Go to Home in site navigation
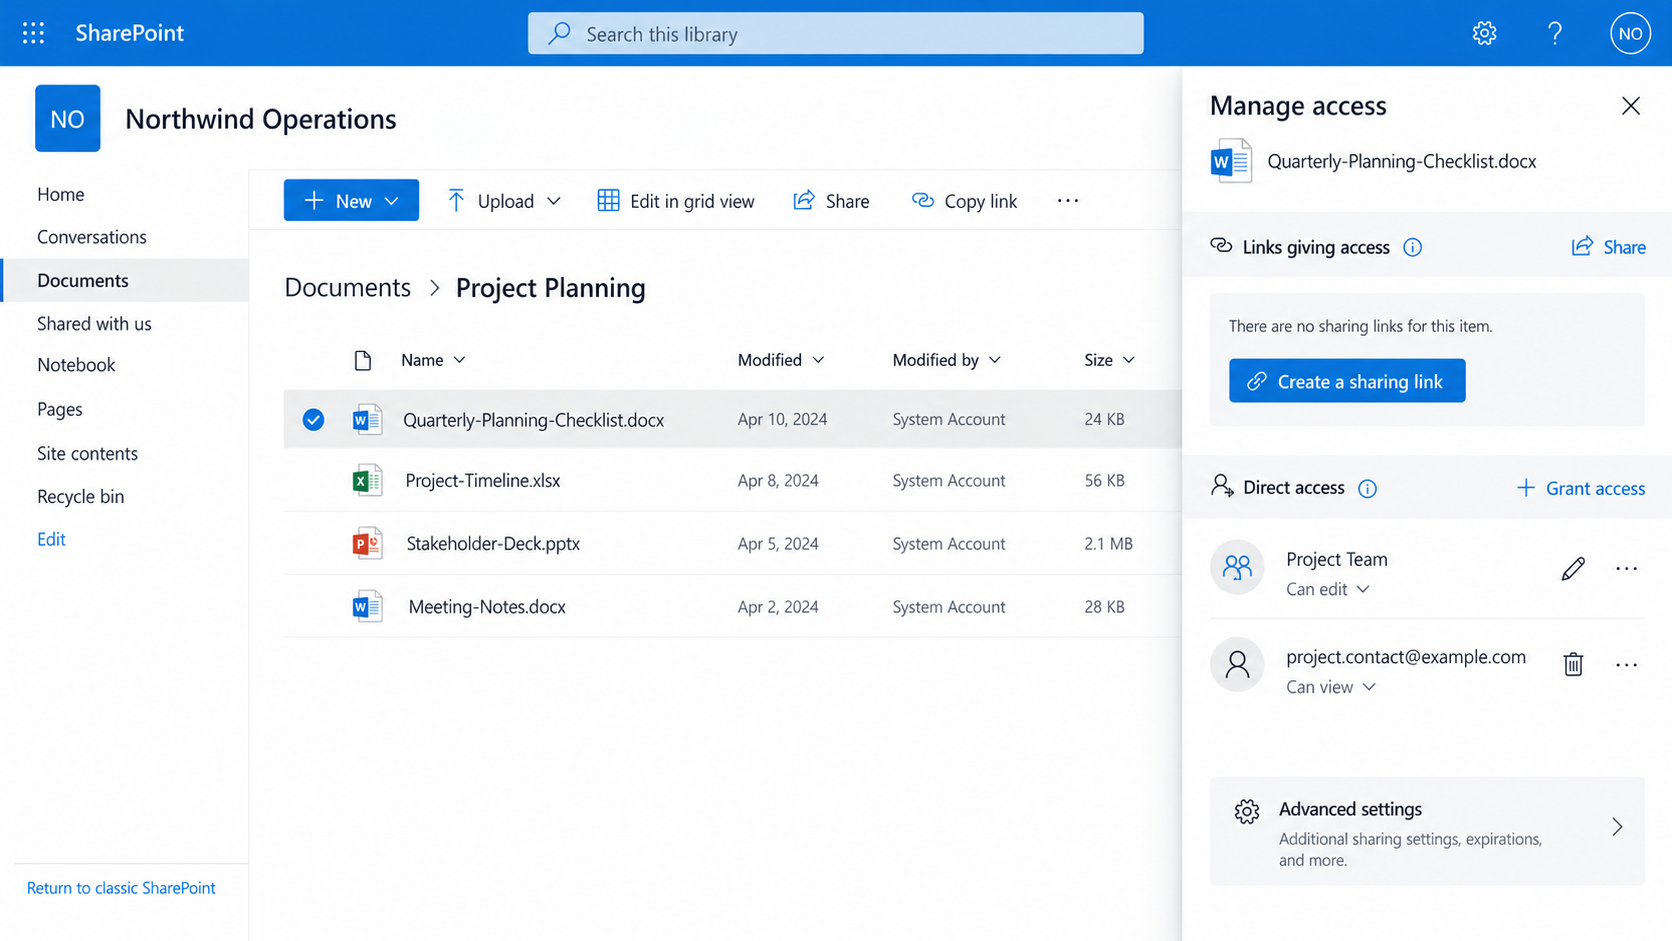The height and width of the screenshot is (941, 1672). pyautogui.click(x=61, y=194)
